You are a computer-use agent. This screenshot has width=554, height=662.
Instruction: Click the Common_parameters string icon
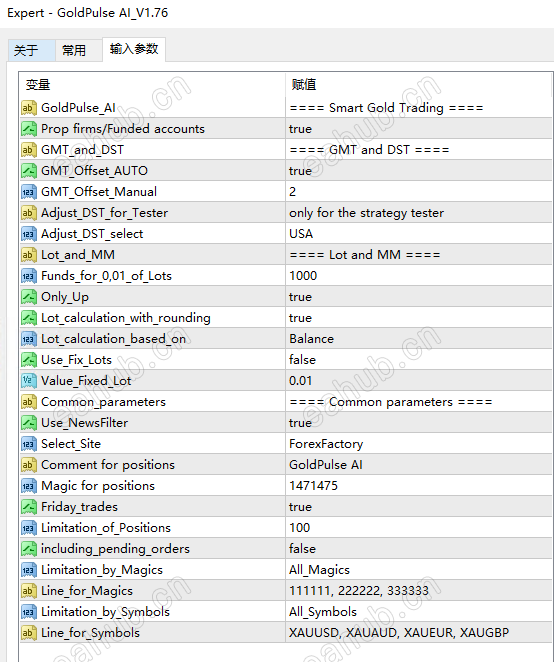tap(29, 402)
